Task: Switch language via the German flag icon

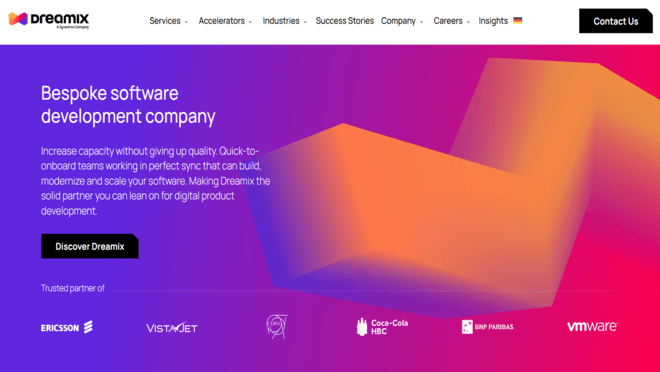Action: (x=518, y=20)
